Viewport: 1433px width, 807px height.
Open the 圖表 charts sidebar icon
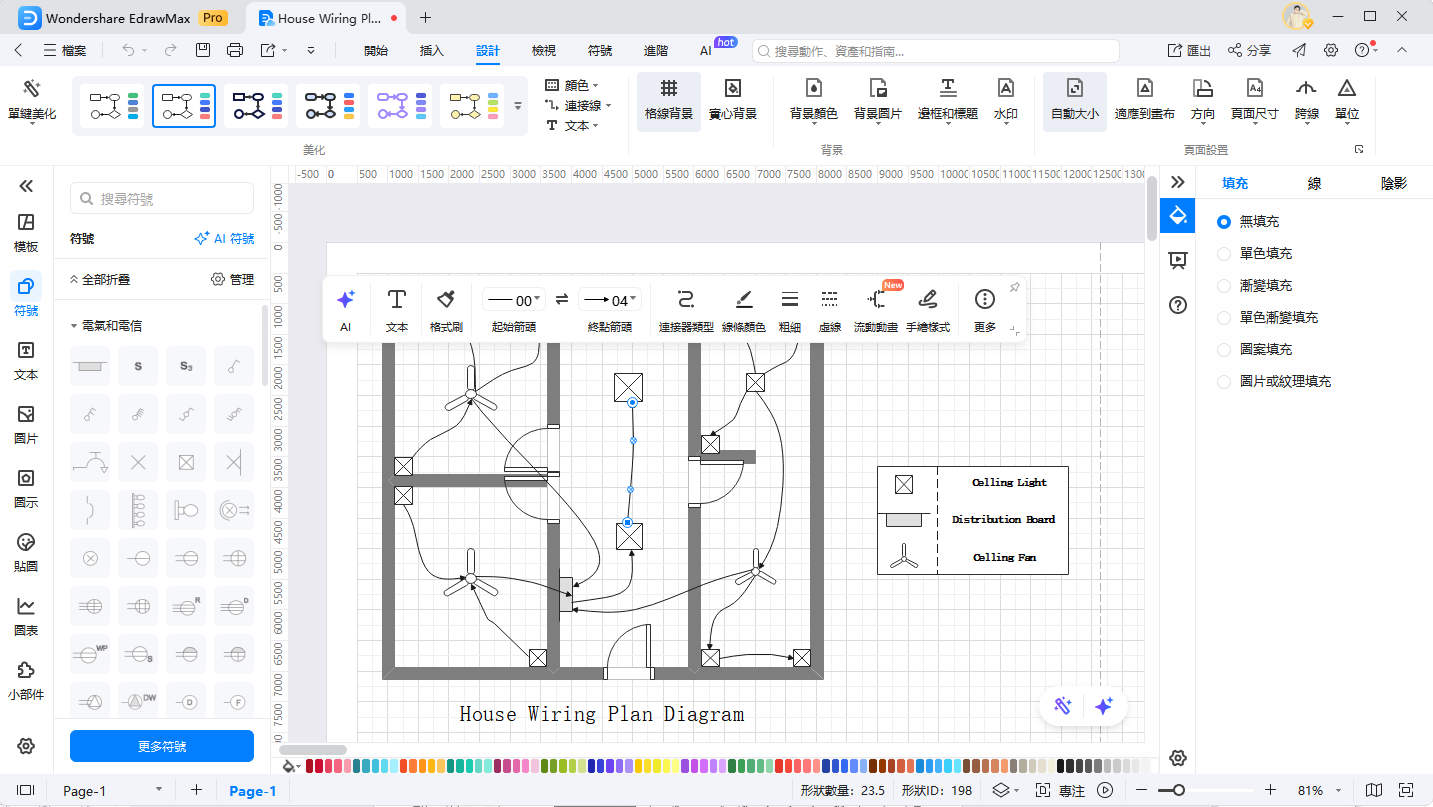pyautogui.click(x=26, y=616)
